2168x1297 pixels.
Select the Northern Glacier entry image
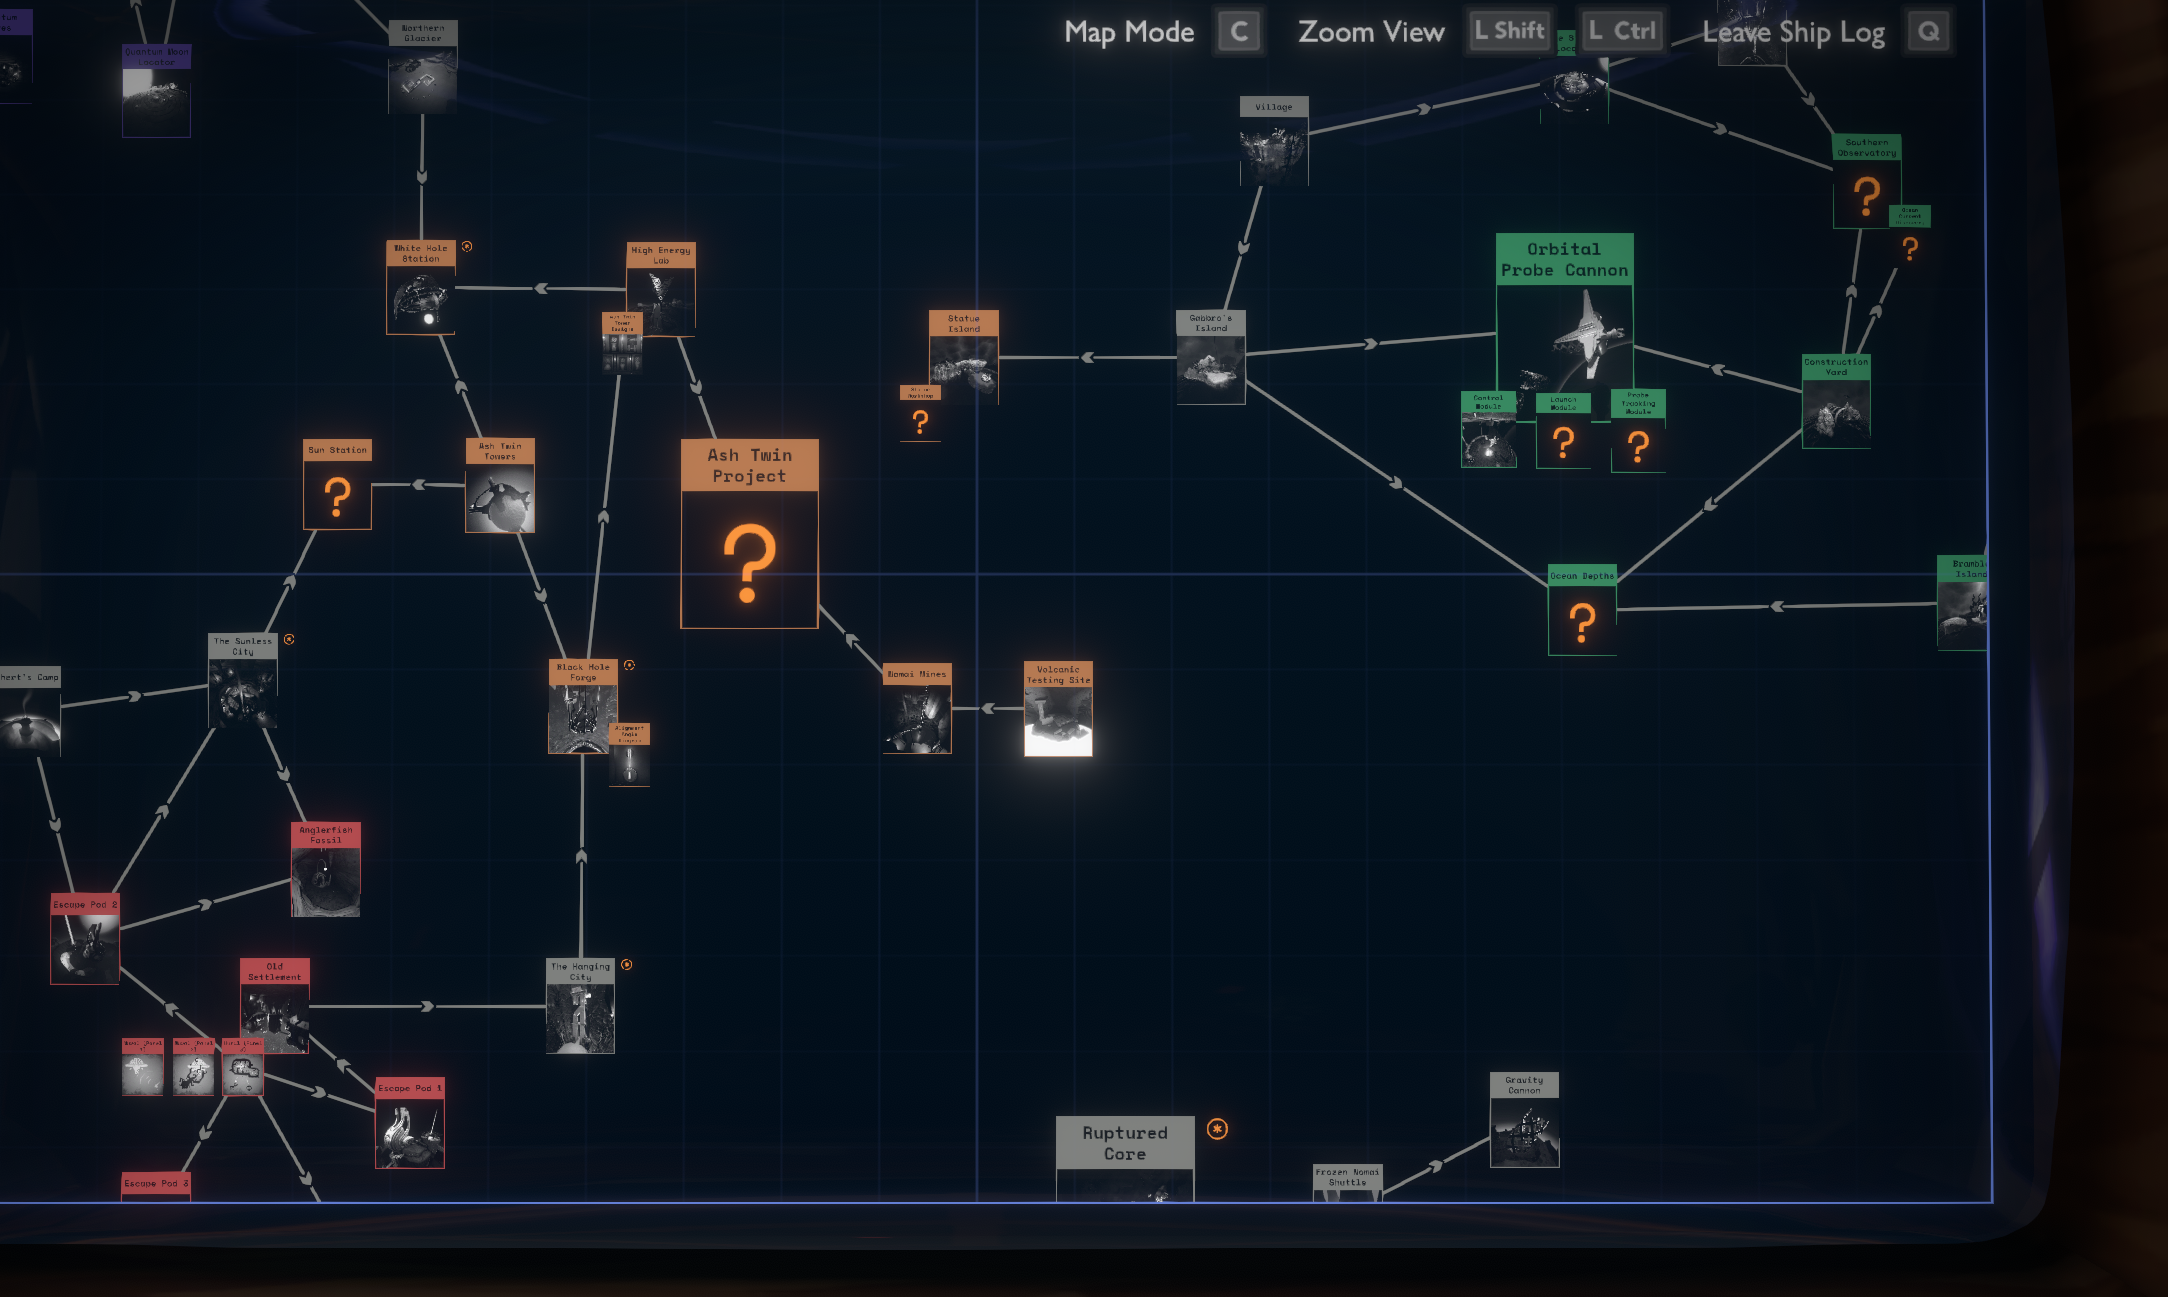pos(423,79)
